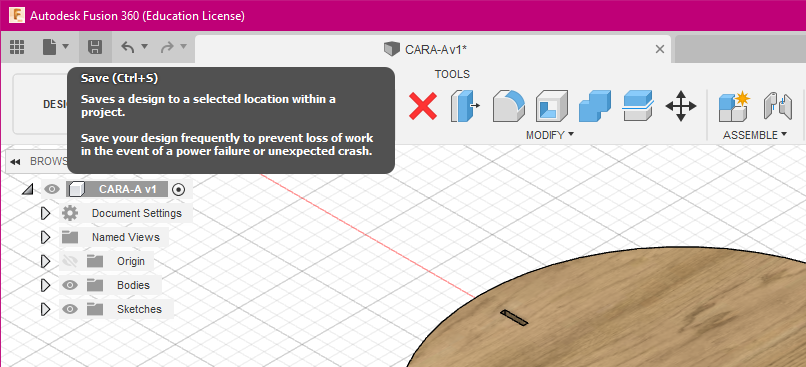Open the TOOLS ribbon tab

click(x=452, y=75)
